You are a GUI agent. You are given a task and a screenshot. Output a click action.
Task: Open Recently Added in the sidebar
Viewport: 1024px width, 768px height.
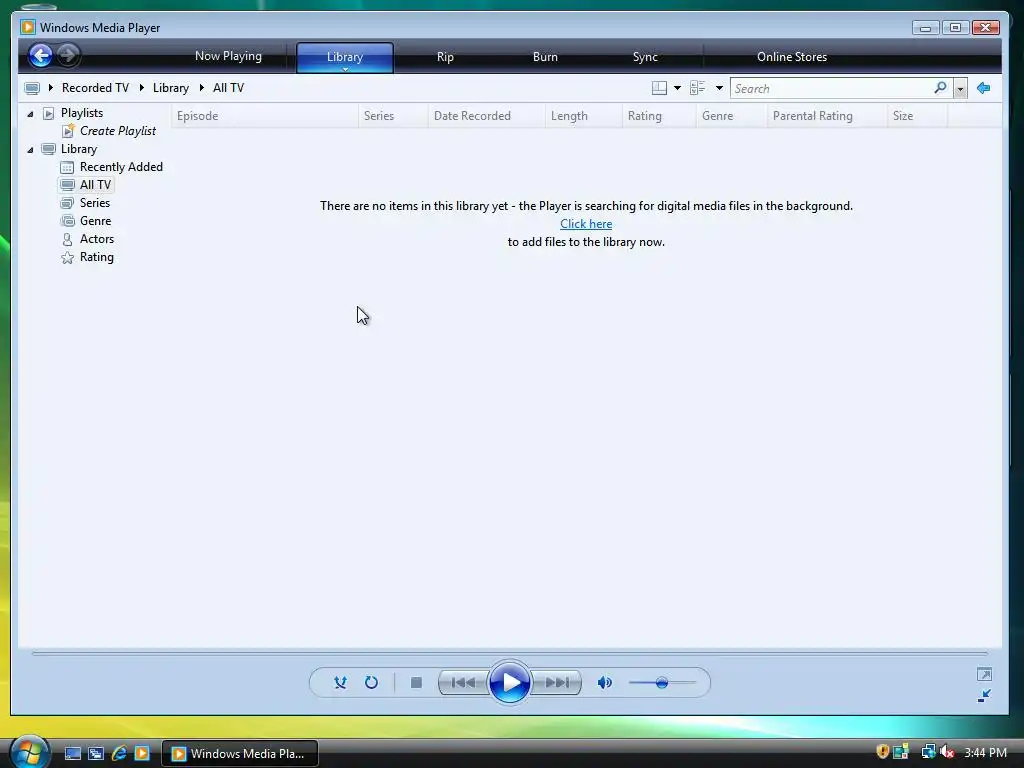121,167
